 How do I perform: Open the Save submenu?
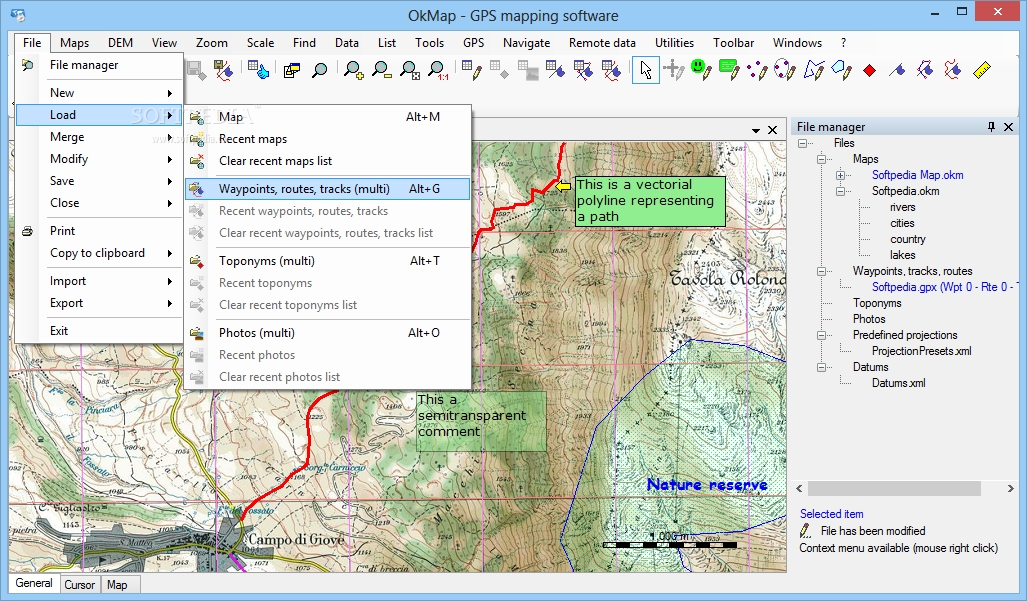point(98,181)
